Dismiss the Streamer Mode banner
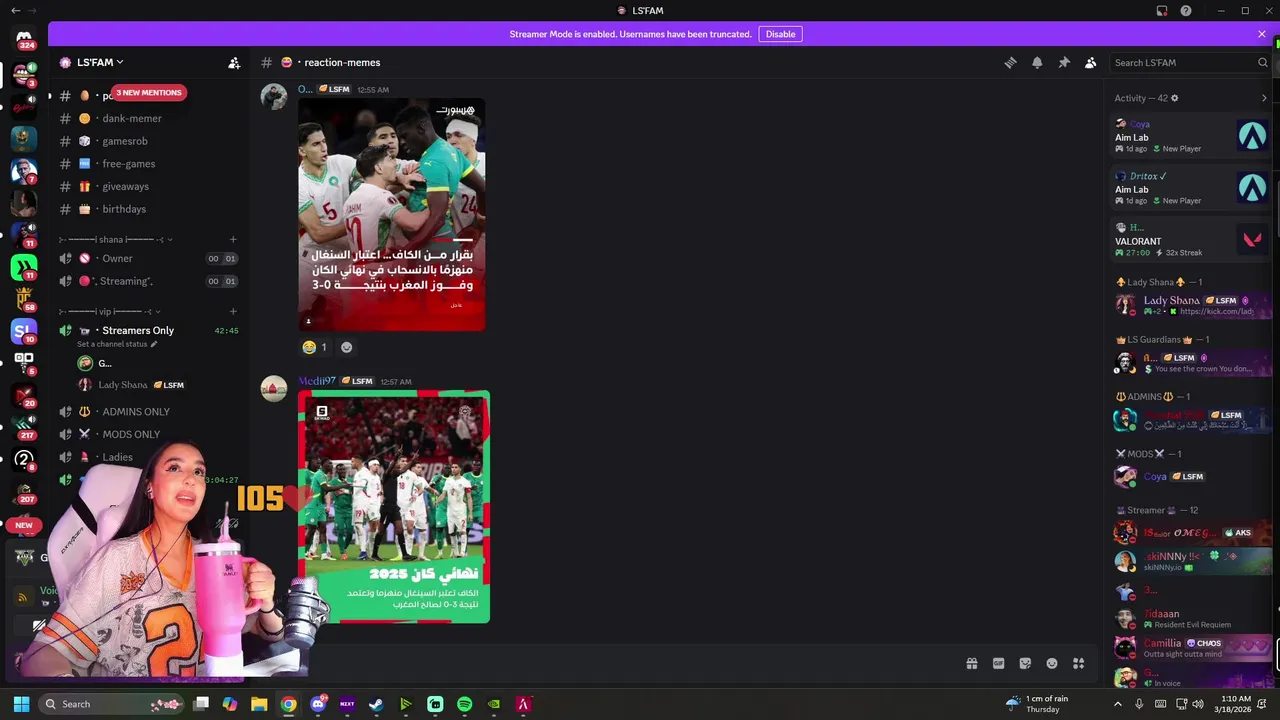 coord(1262,34)
